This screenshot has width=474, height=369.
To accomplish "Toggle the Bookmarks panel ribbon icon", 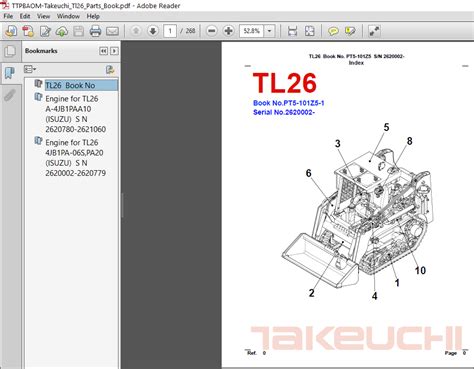I will [x=10, y=73].
